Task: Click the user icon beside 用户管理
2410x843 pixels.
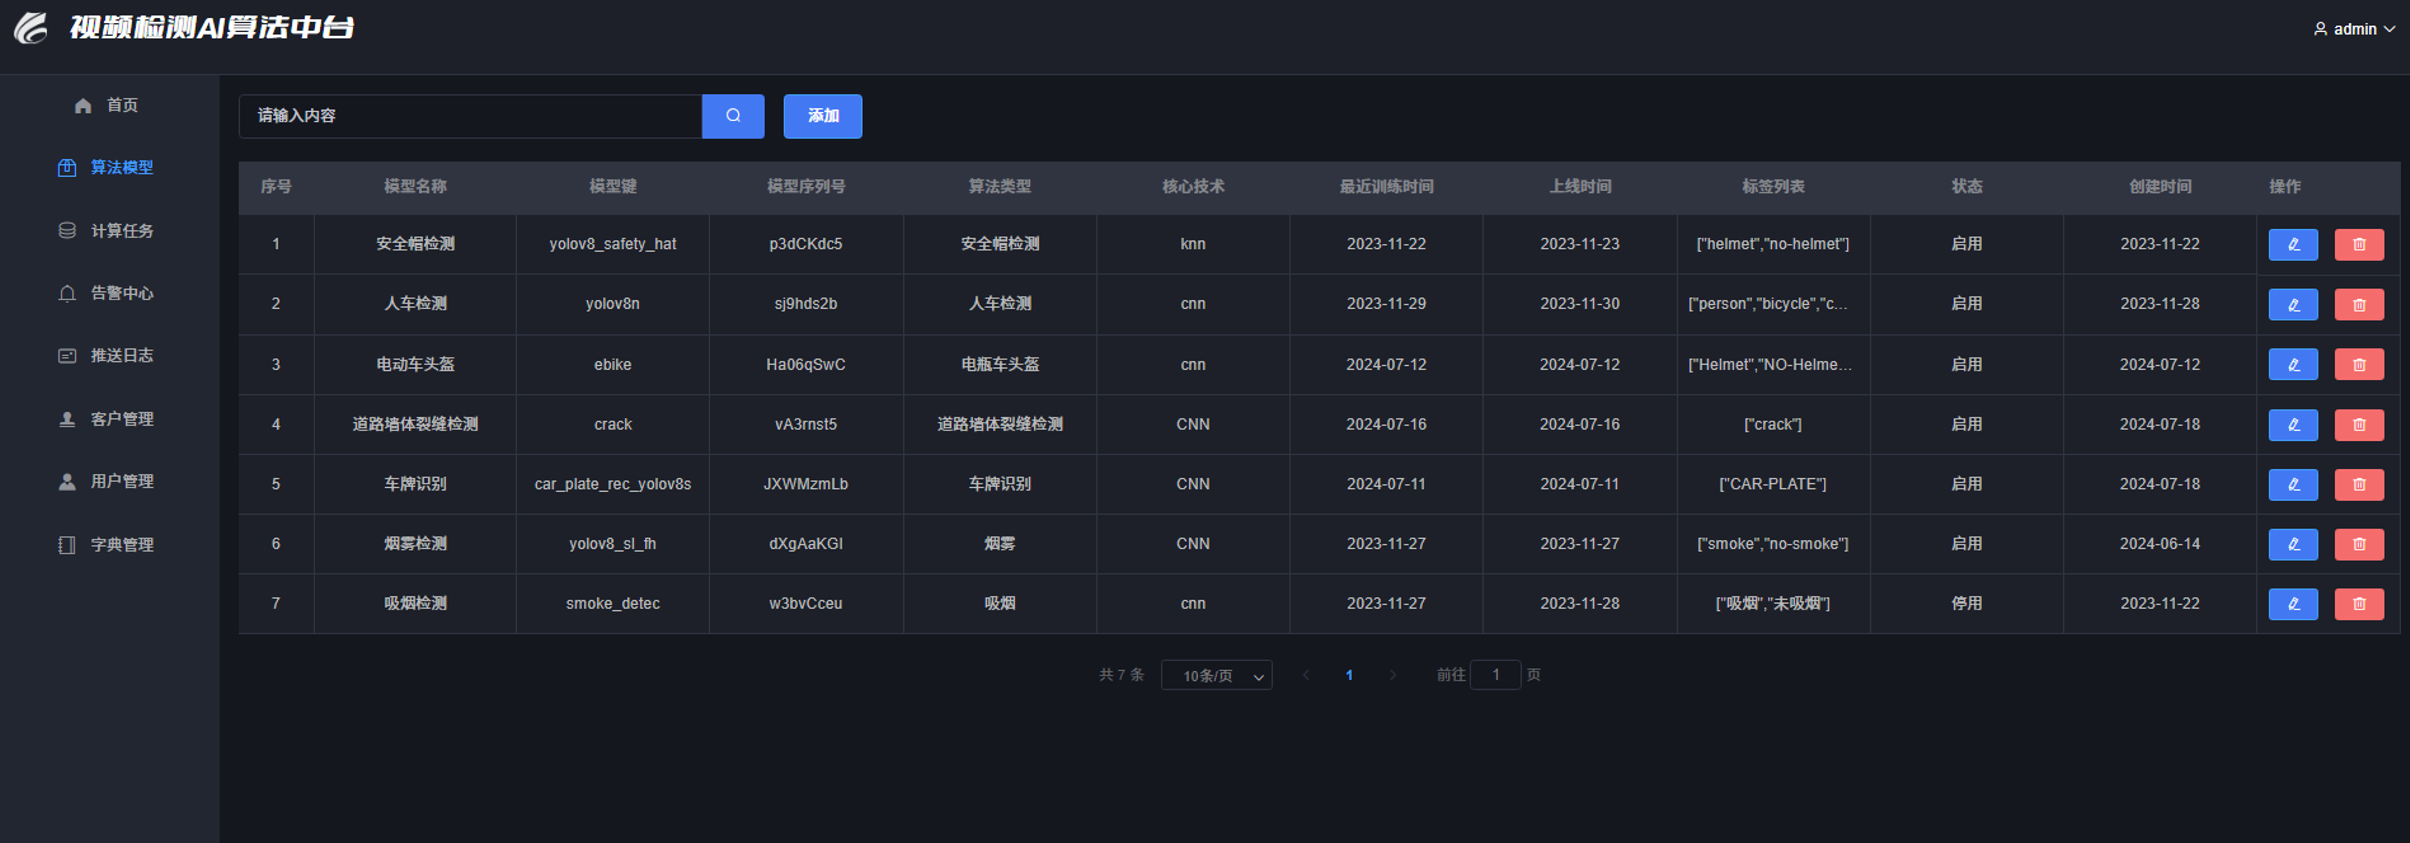Action: pos(67,482)
